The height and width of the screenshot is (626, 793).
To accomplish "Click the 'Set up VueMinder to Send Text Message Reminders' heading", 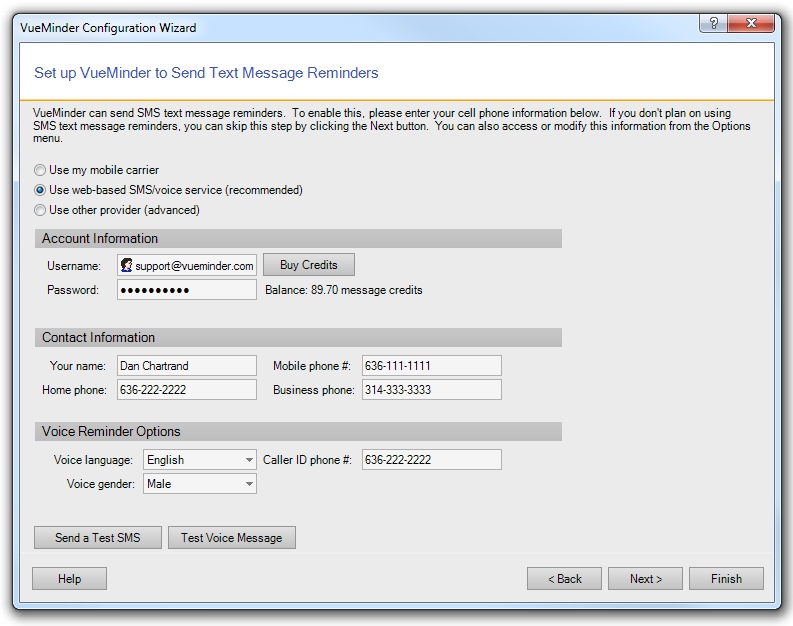I will coord(206,73).
